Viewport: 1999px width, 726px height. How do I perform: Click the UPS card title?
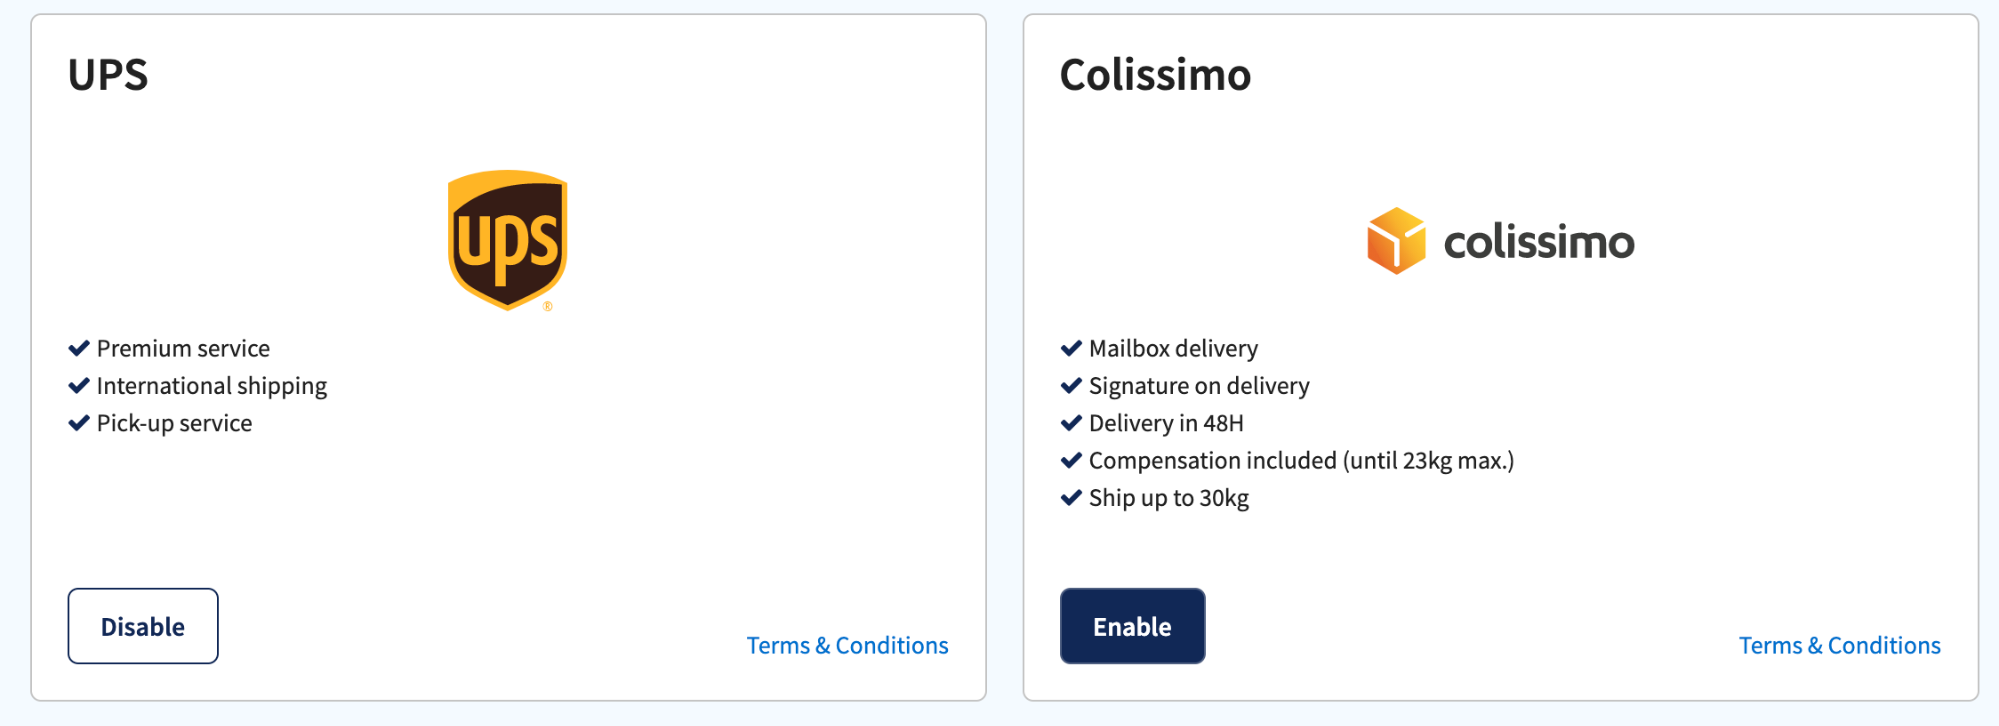pos(107,74)
